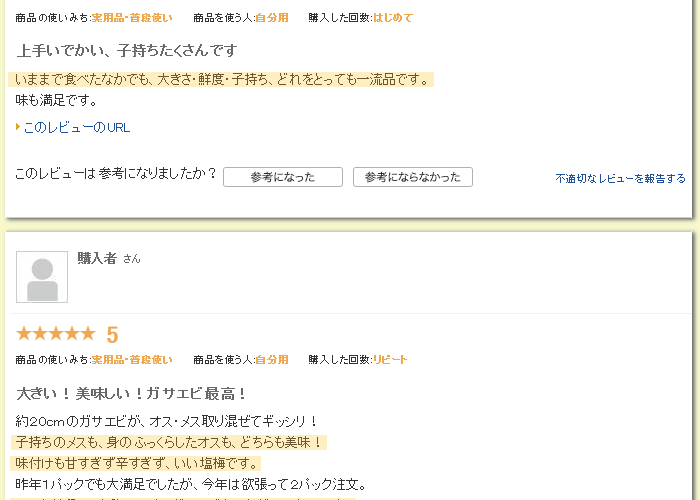700x500 pixels.
Task: Click the second review's 自分用 tag
Action: point(272,360)
